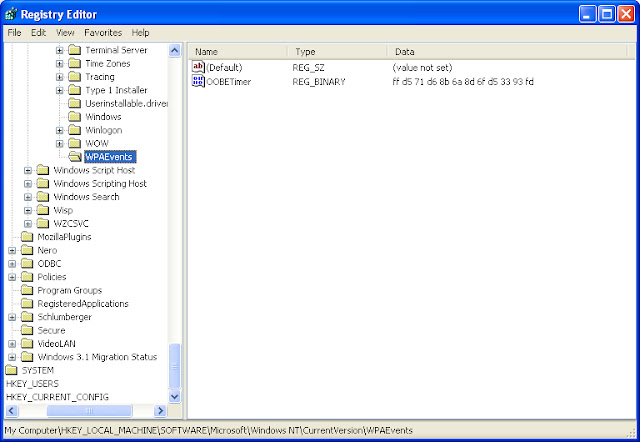This screenshot has width=640, height=442.
Task: Click the Schlumberger folder icon
Action: pos(27,317)
